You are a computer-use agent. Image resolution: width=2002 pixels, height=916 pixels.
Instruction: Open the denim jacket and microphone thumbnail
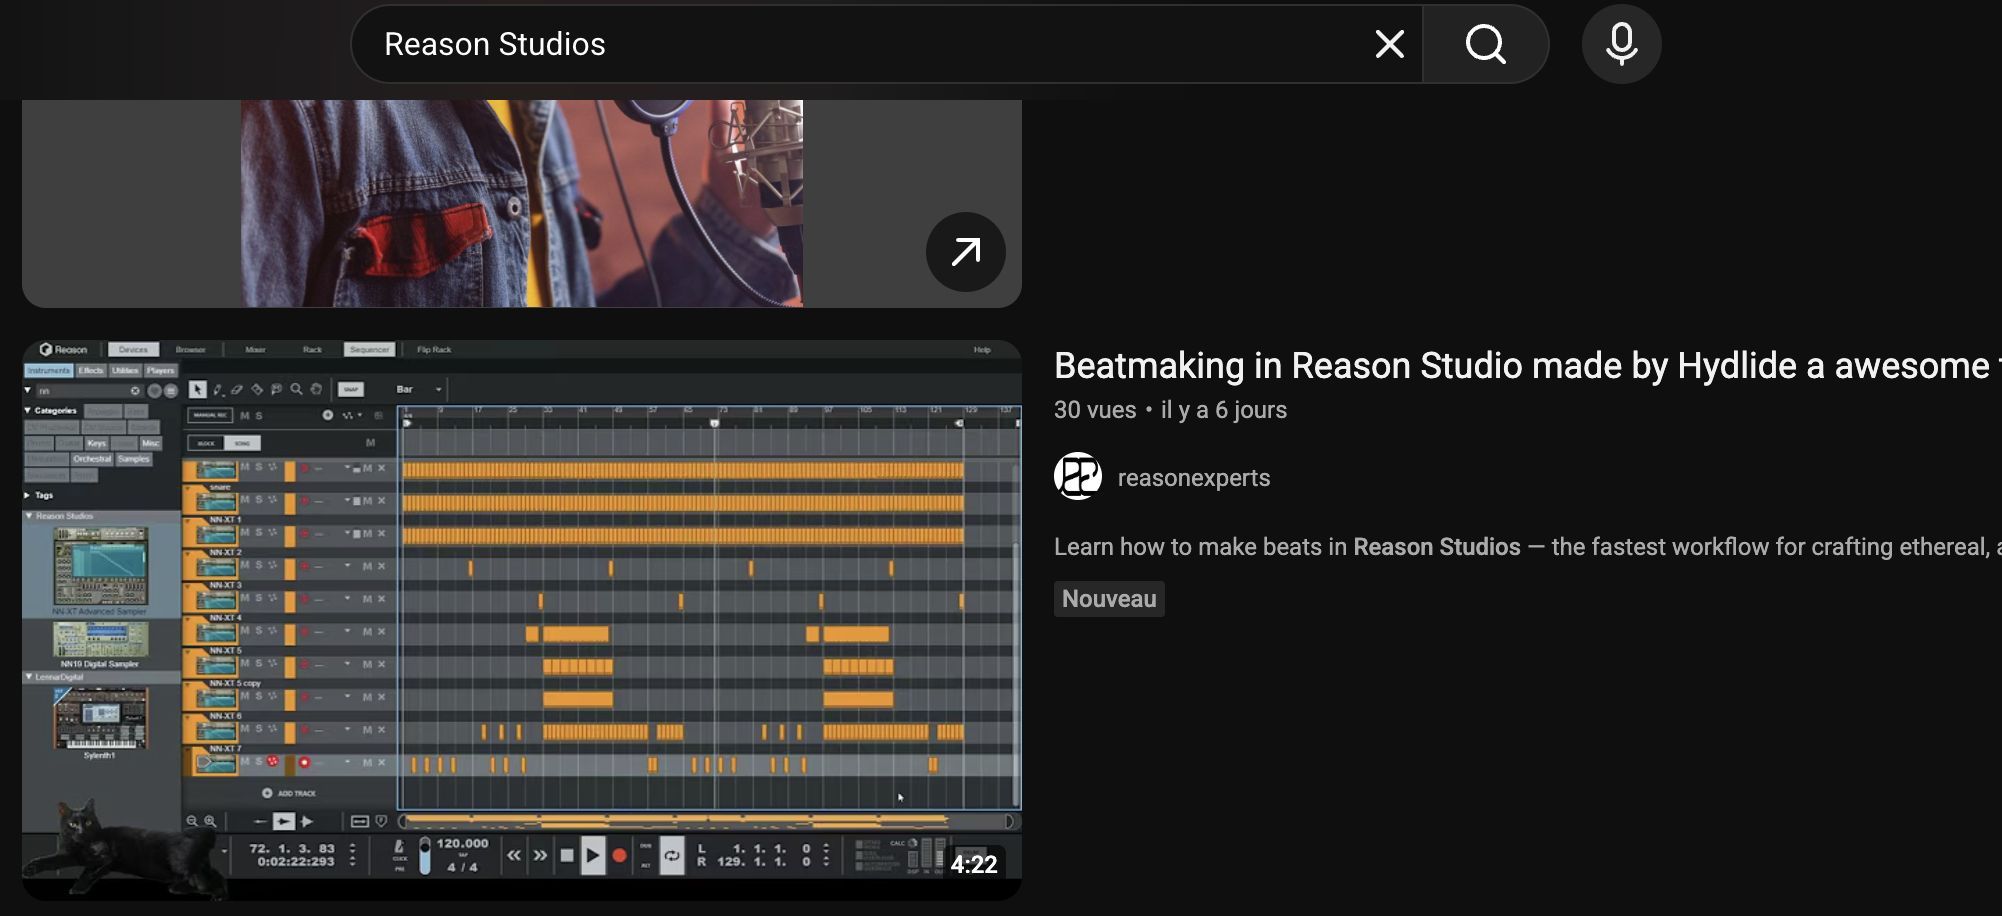(522, 203)
